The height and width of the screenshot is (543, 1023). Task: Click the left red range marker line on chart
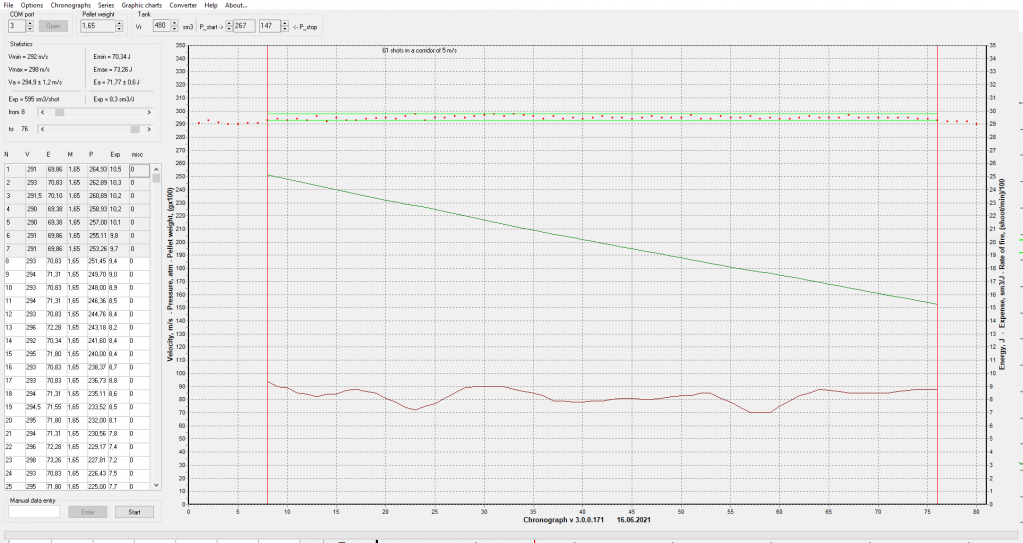coord(267,274)
